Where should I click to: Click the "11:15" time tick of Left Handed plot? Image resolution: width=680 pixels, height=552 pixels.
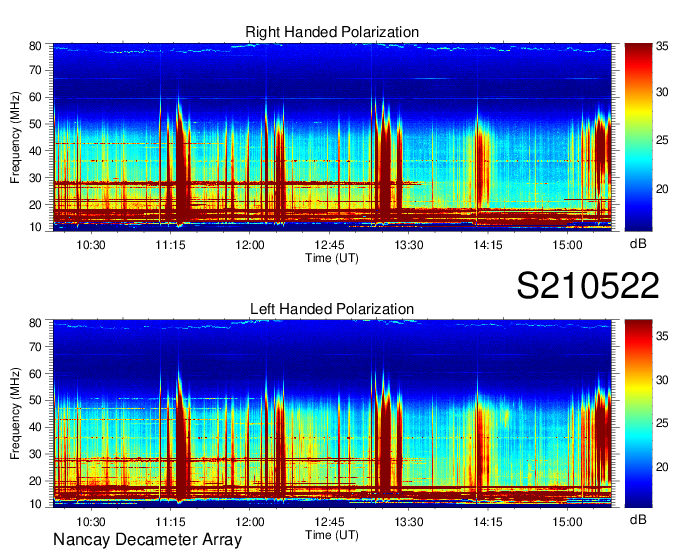click(170, 522)
